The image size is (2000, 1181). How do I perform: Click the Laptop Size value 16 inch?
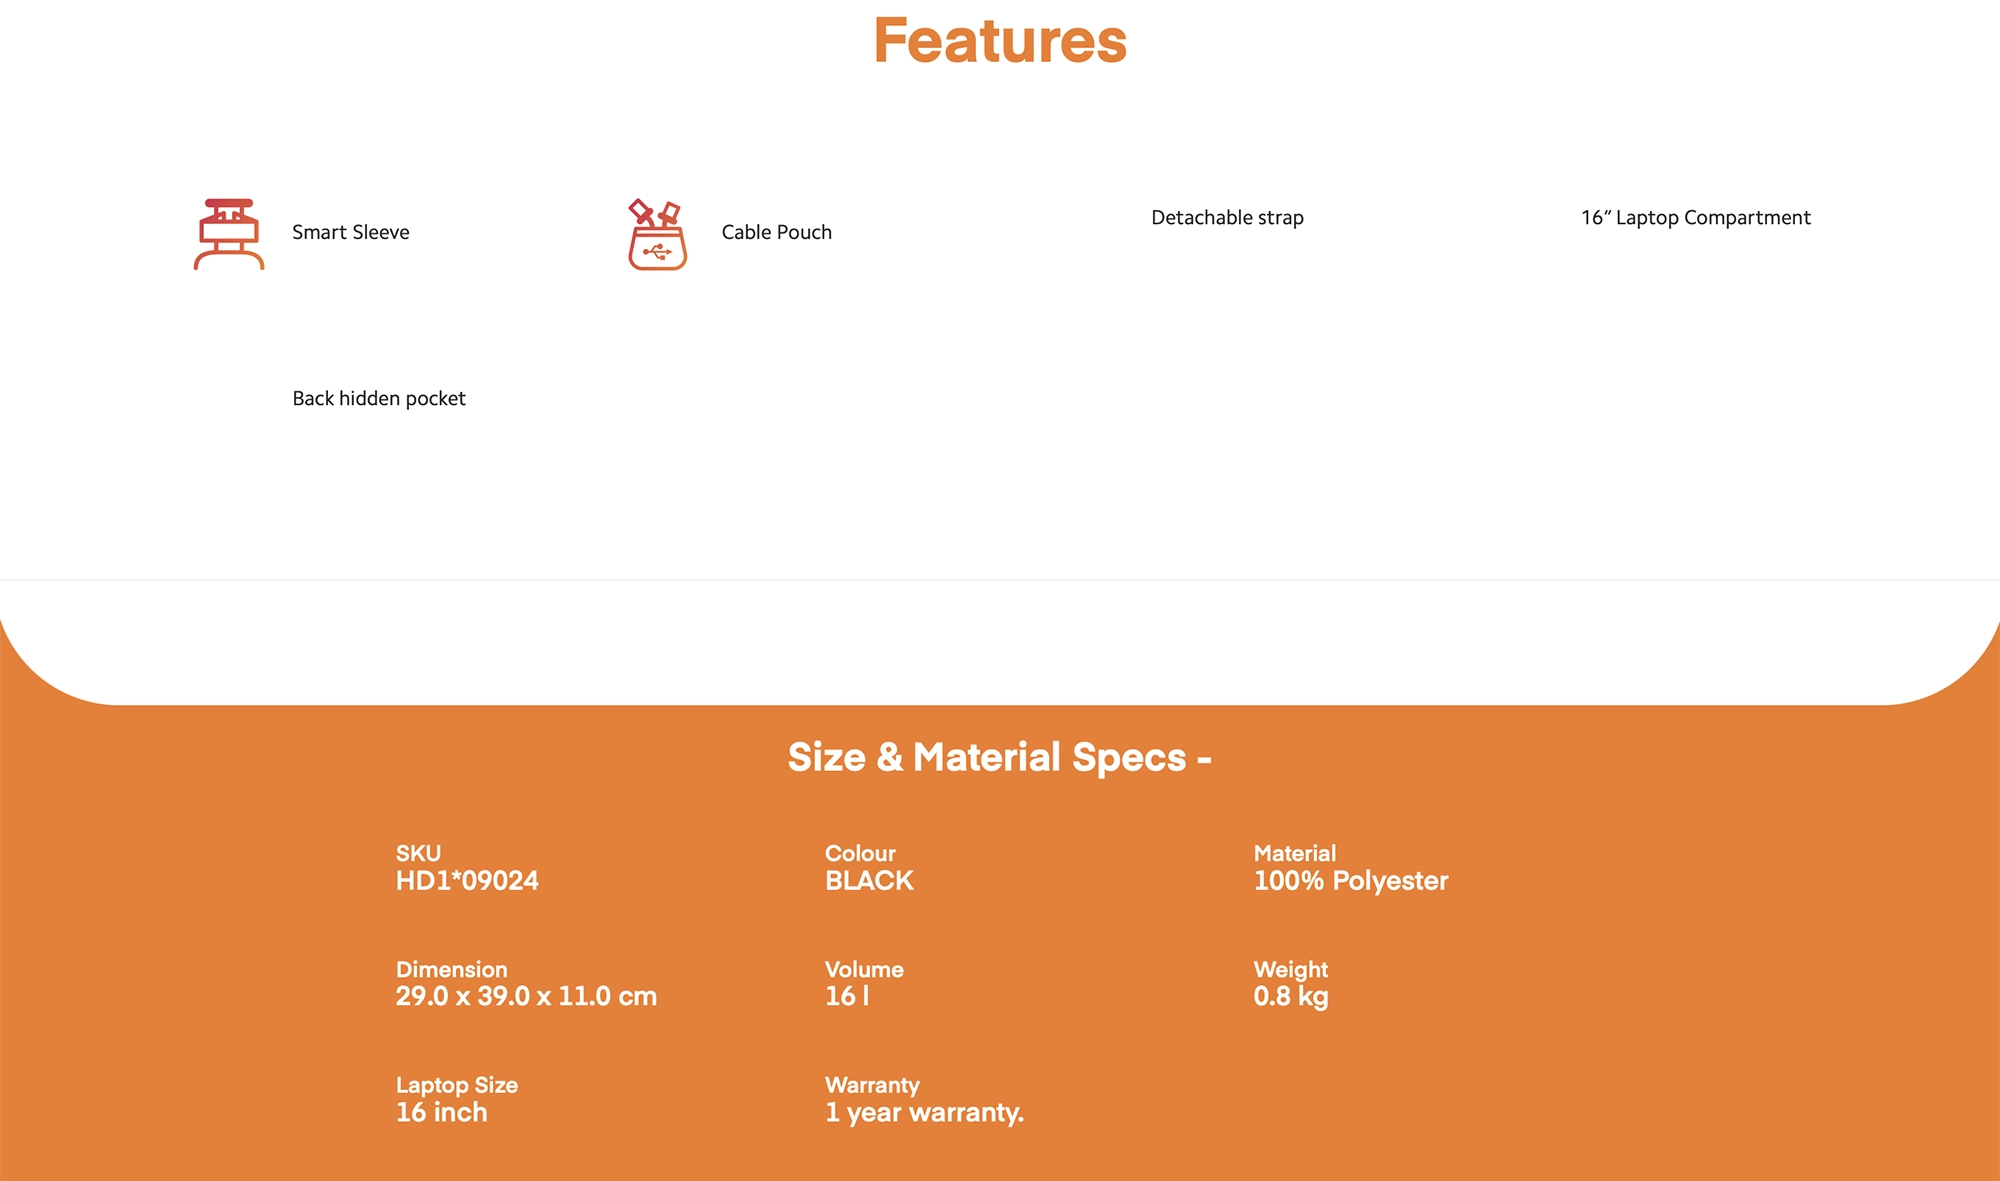(x=441, y=1113)
